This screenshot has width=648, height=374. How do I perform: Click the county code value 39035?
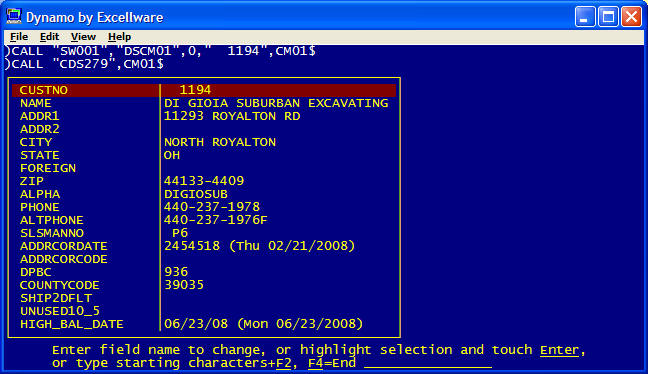point(184,285)
